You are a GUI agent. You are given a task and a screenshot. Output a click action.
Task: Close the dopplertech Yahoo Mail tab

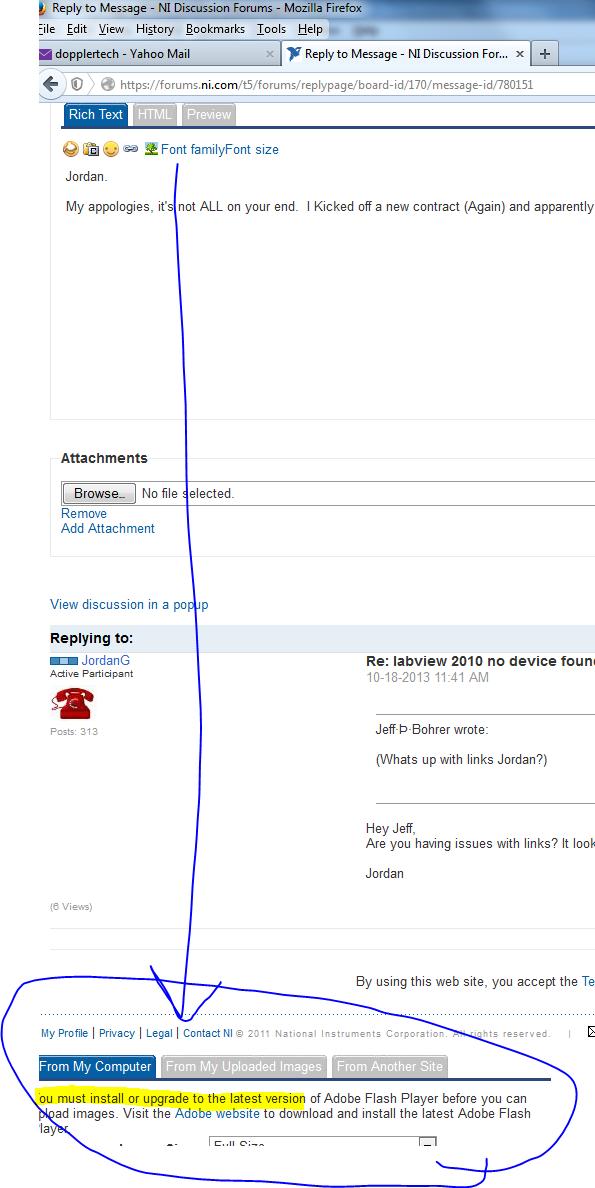point(270,54)
